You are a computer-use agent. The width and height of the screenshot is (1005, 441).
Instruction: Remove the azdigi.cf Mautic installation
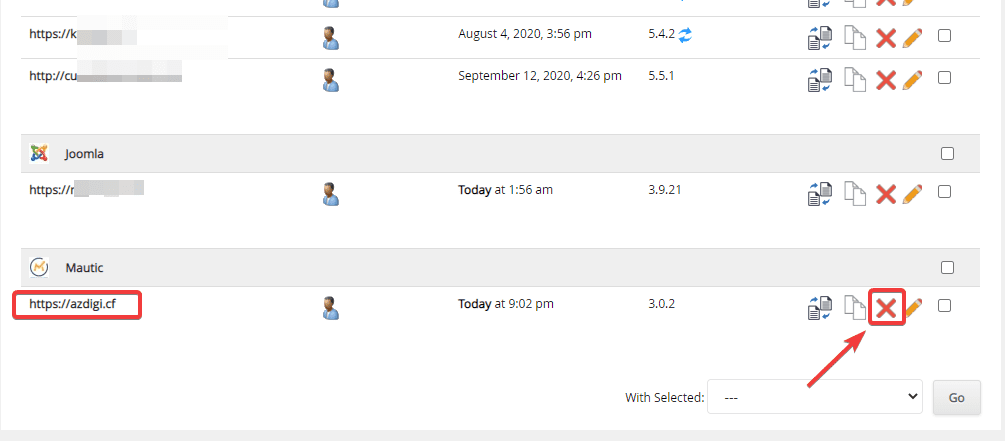[885, 307]
